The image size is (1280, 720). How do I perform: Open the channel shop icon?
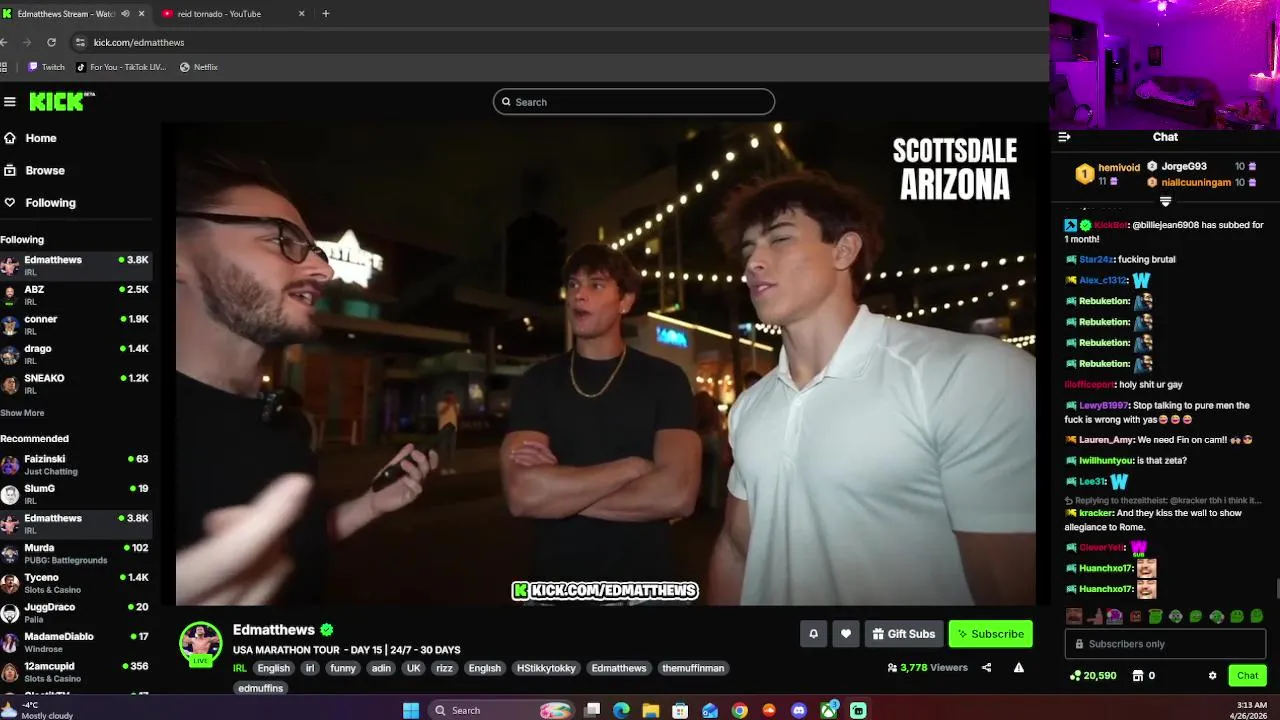point(1137,676)
